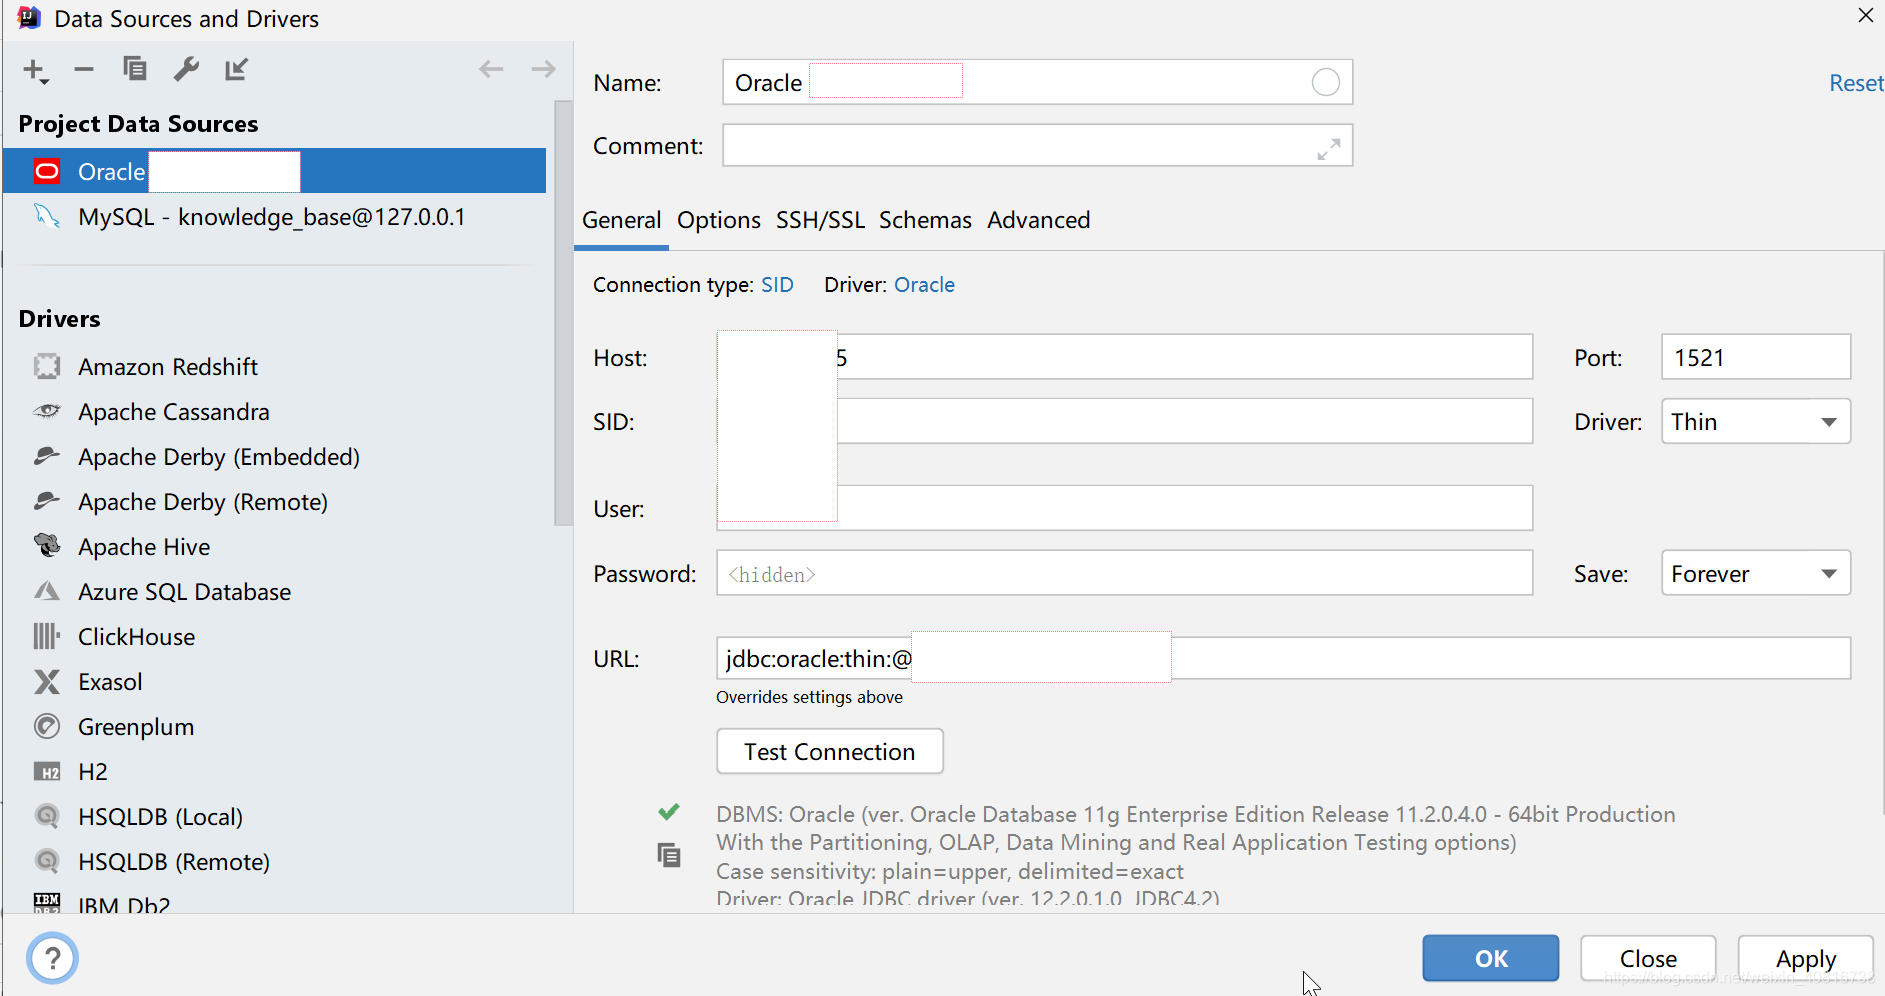This screenshot has width=1885, height=996.
Task: Click the Amazon Redshift driver icon
Action: (x=47, y=366)
